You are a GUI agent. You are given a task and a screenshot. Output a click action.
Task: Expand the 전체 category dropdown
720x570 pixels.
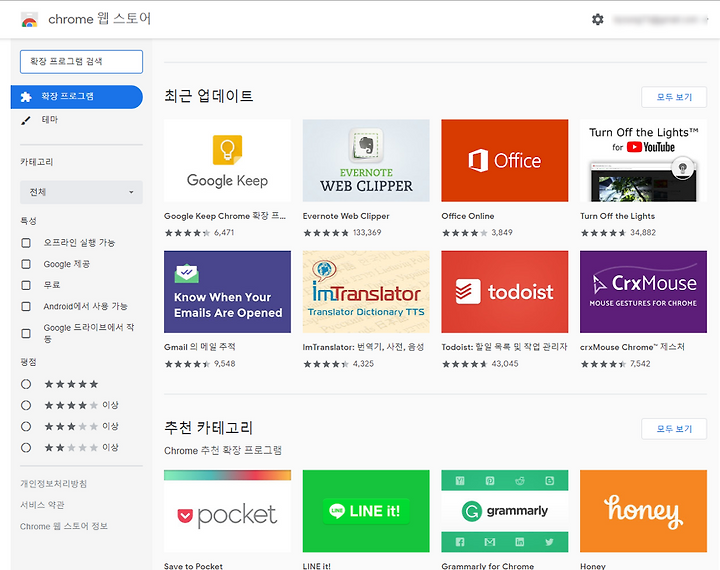(81, 192)
